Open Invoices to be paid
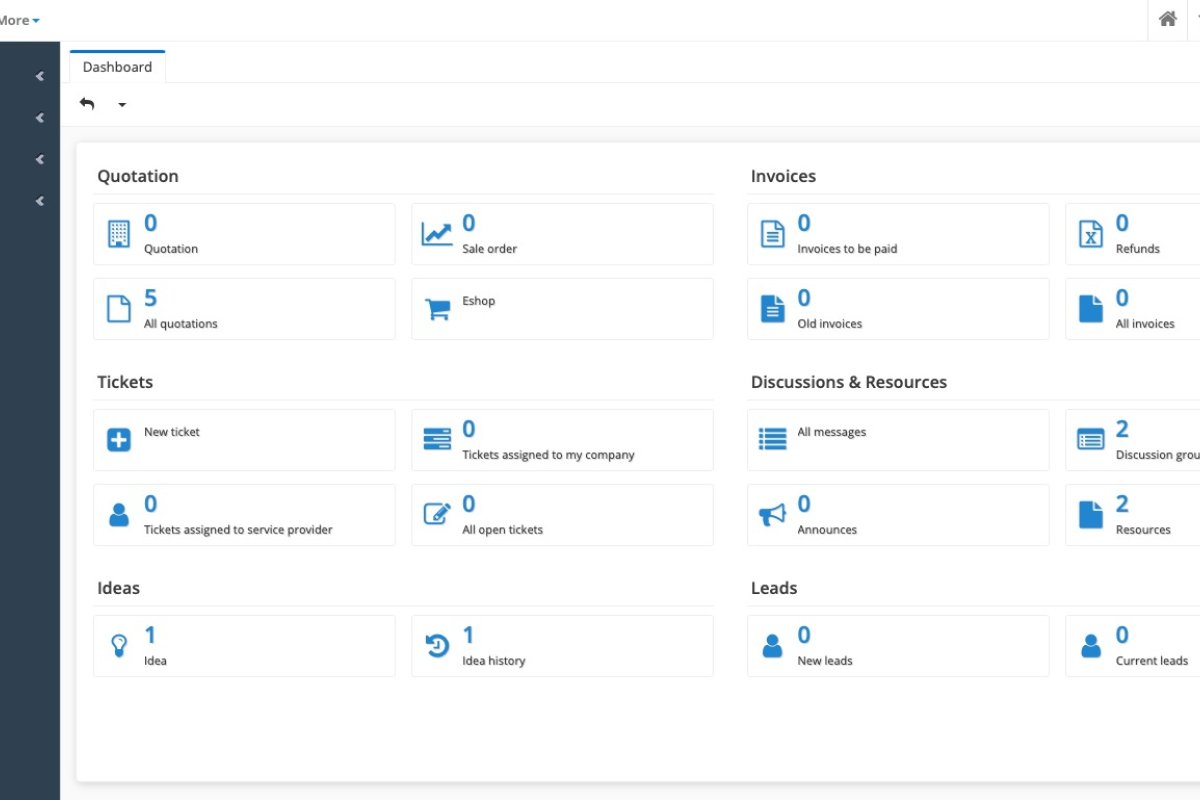1200x800 pixels. [898, 234]
